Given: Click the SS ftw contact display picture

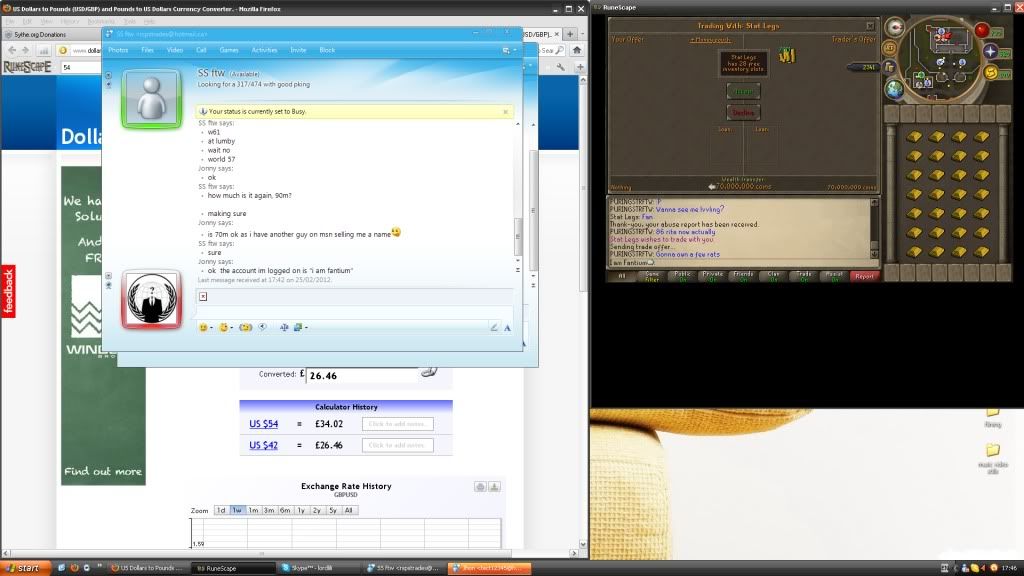Looking at the screenshot, I should click(152, 99).
